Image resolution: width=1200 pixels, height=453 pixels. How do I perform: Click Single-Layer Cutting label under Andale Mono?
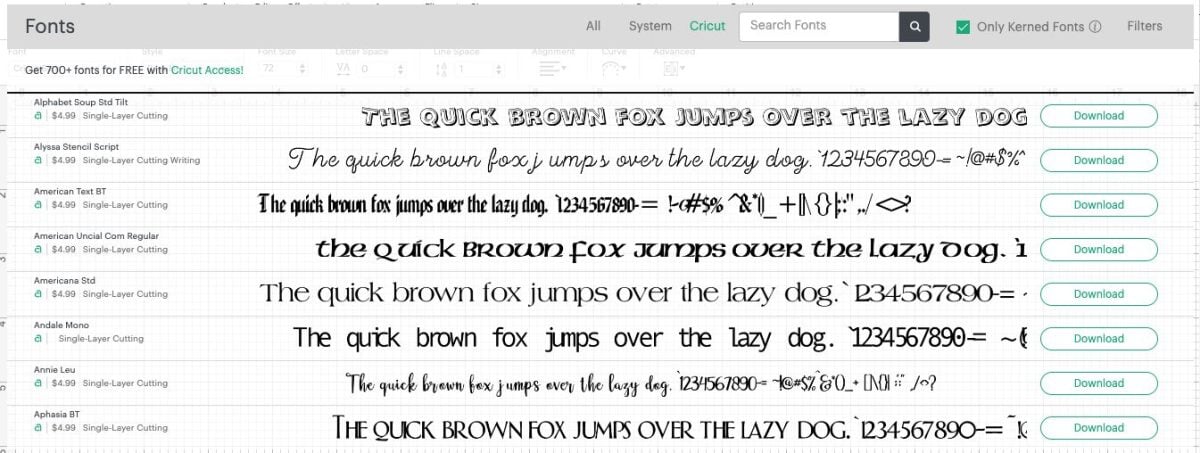tap(101, 339)
